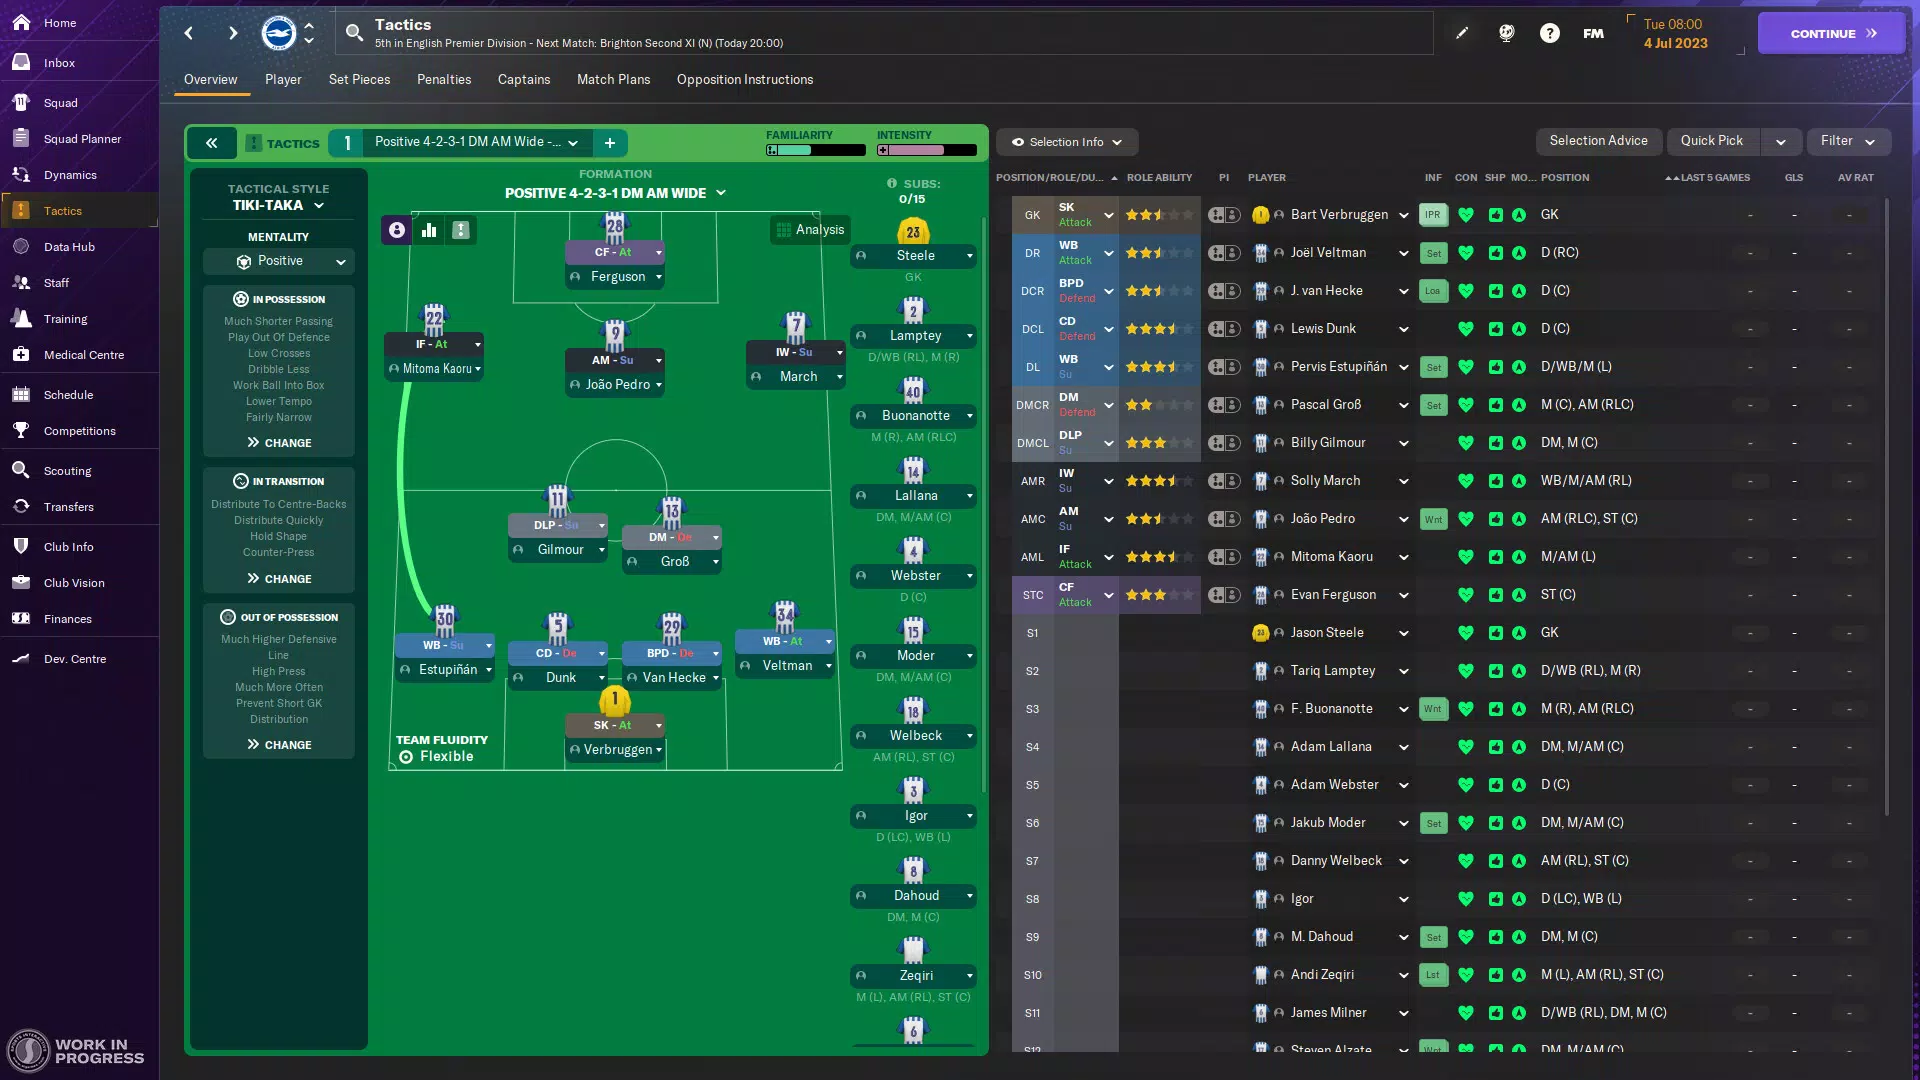Toggle the Positive mentality dropdown

click(278, 262)
